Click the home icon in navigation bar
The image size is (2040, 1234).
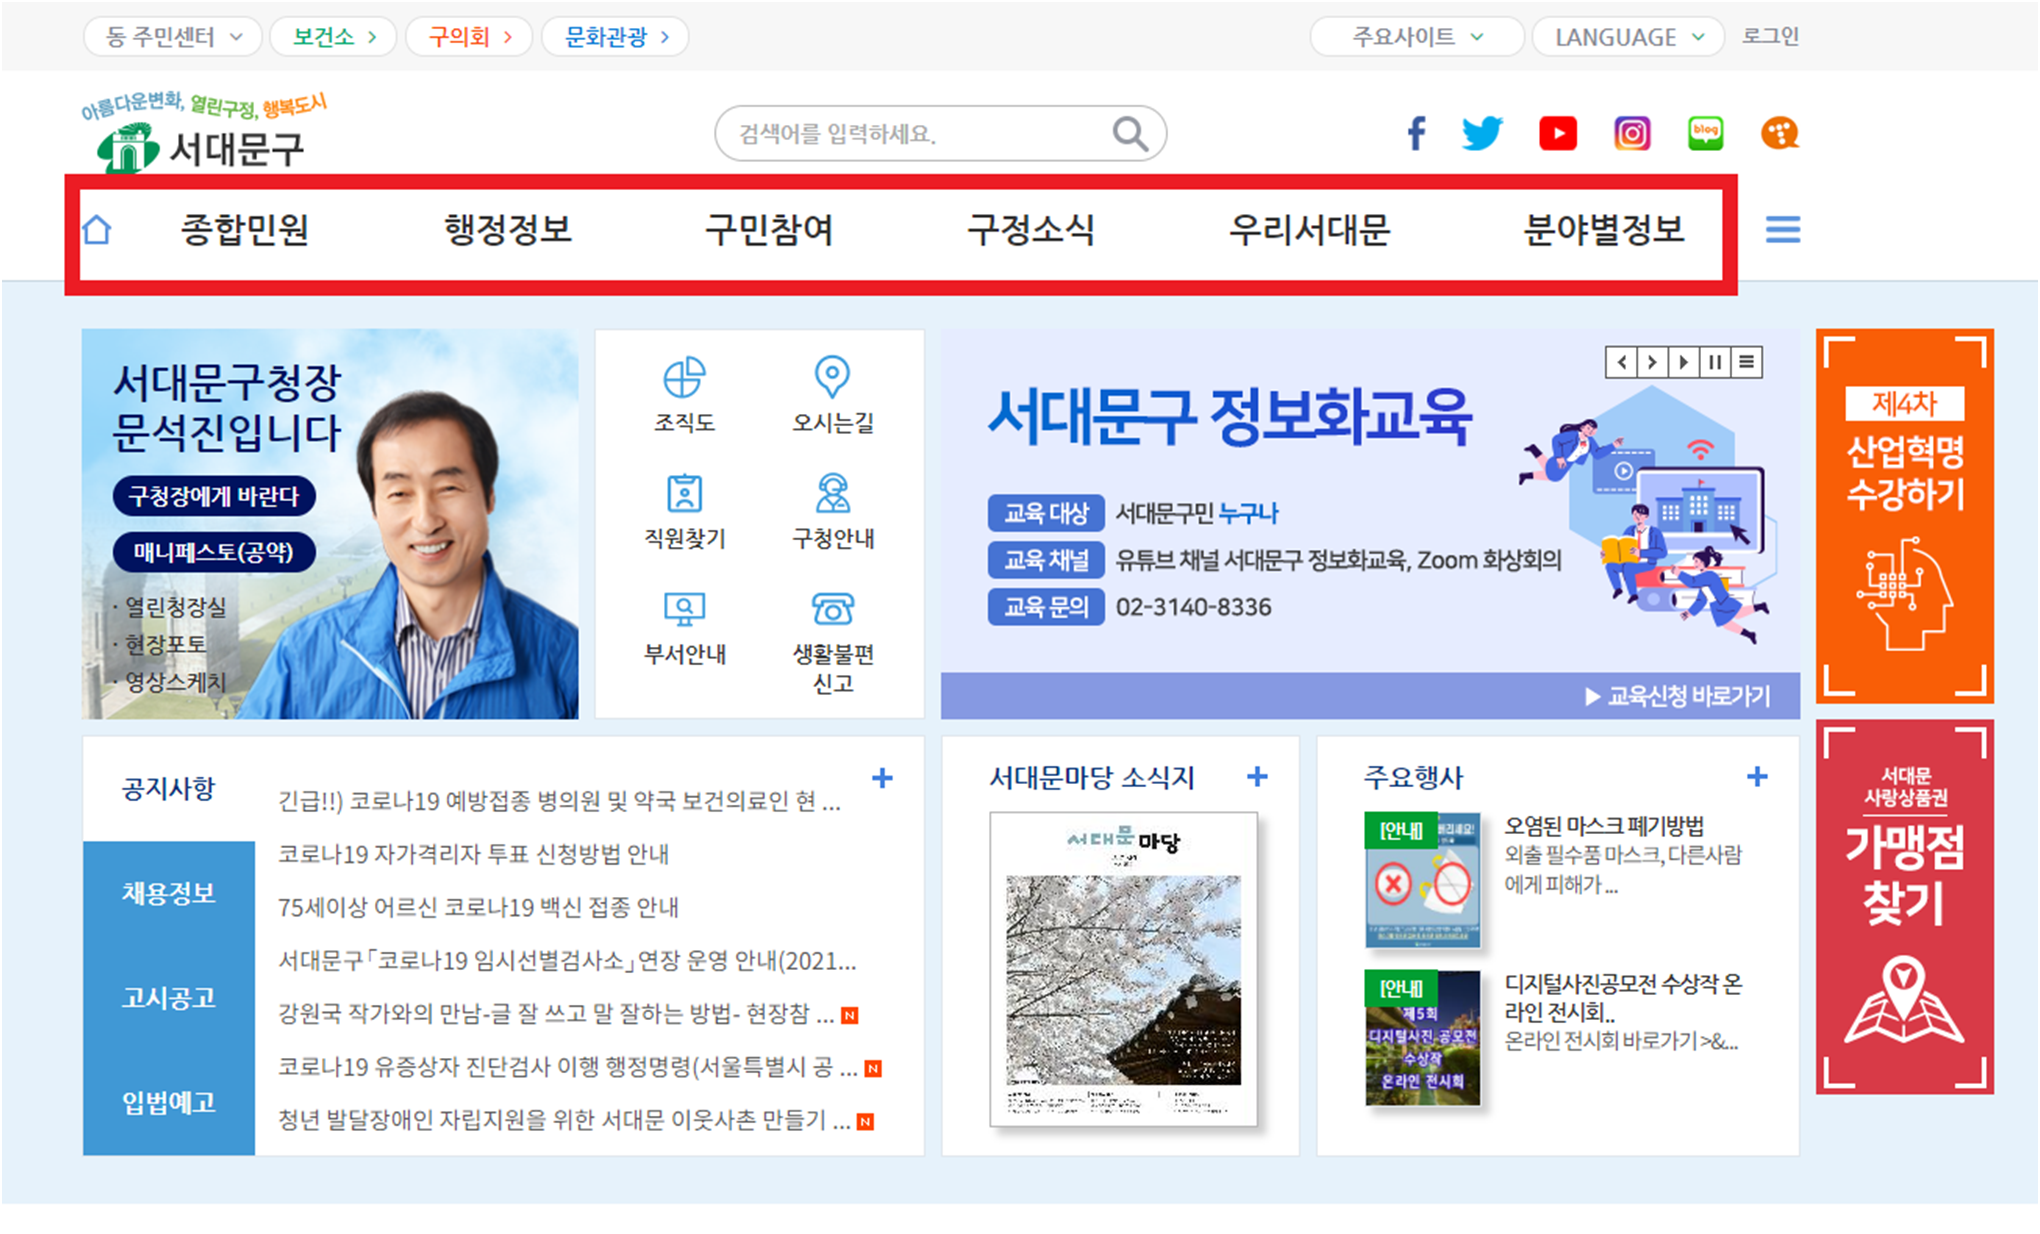[97, 230]
